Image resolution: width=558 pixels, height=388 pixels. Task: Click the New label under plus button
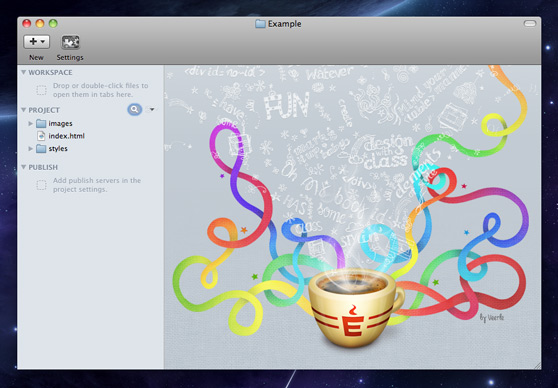[36, 57]
